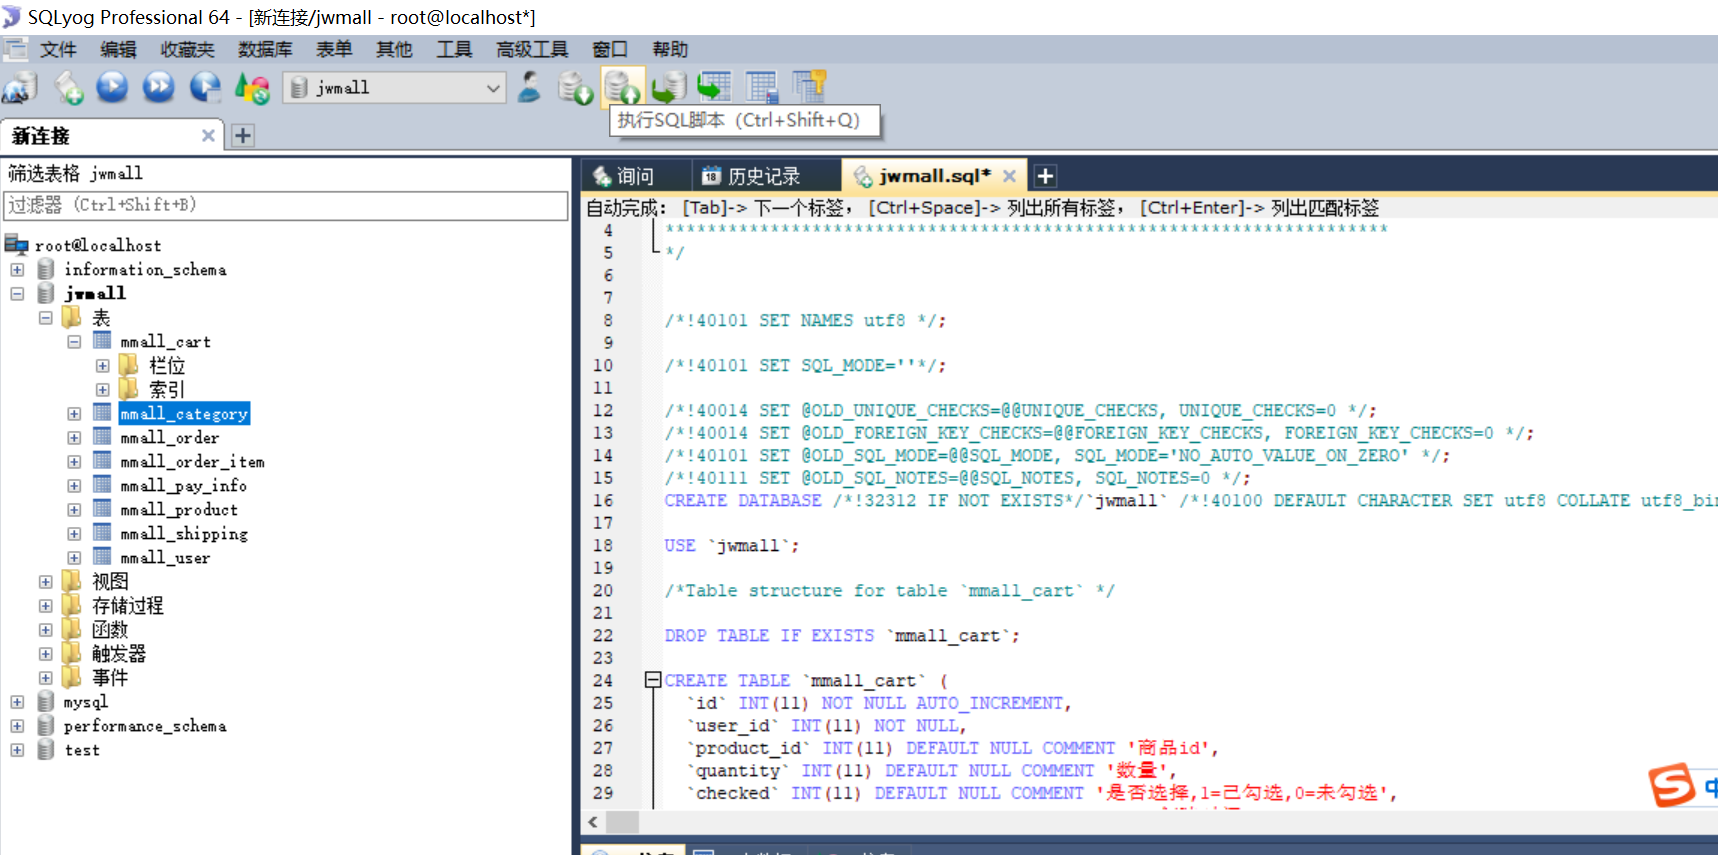
Task: Click the SQLyog title bar app icon
Action: [11, 16]
